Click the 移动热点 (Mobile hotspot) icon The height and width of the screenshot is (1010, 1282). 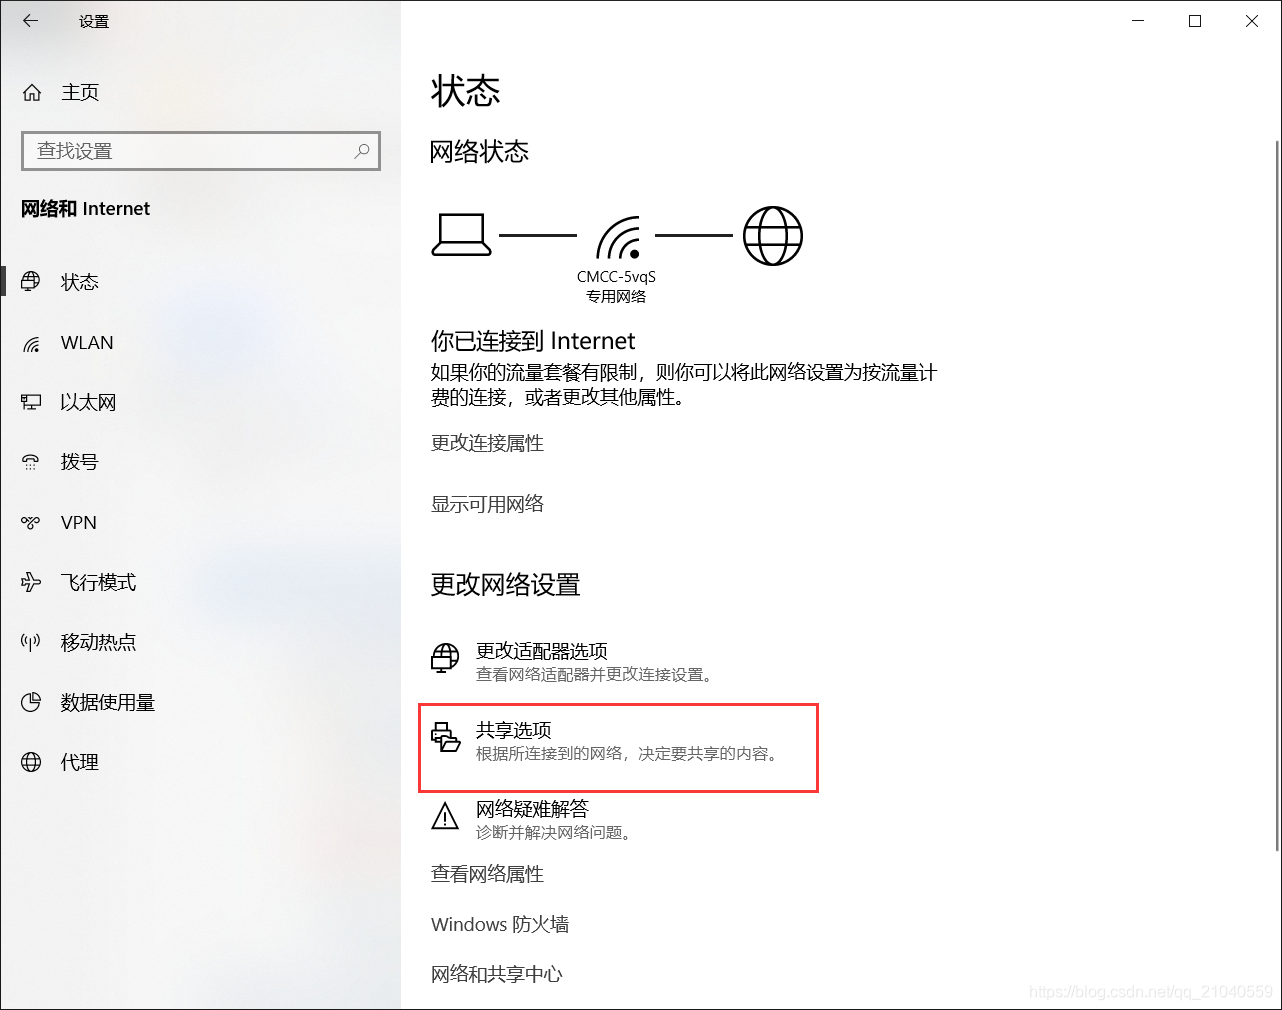point(31,642)
